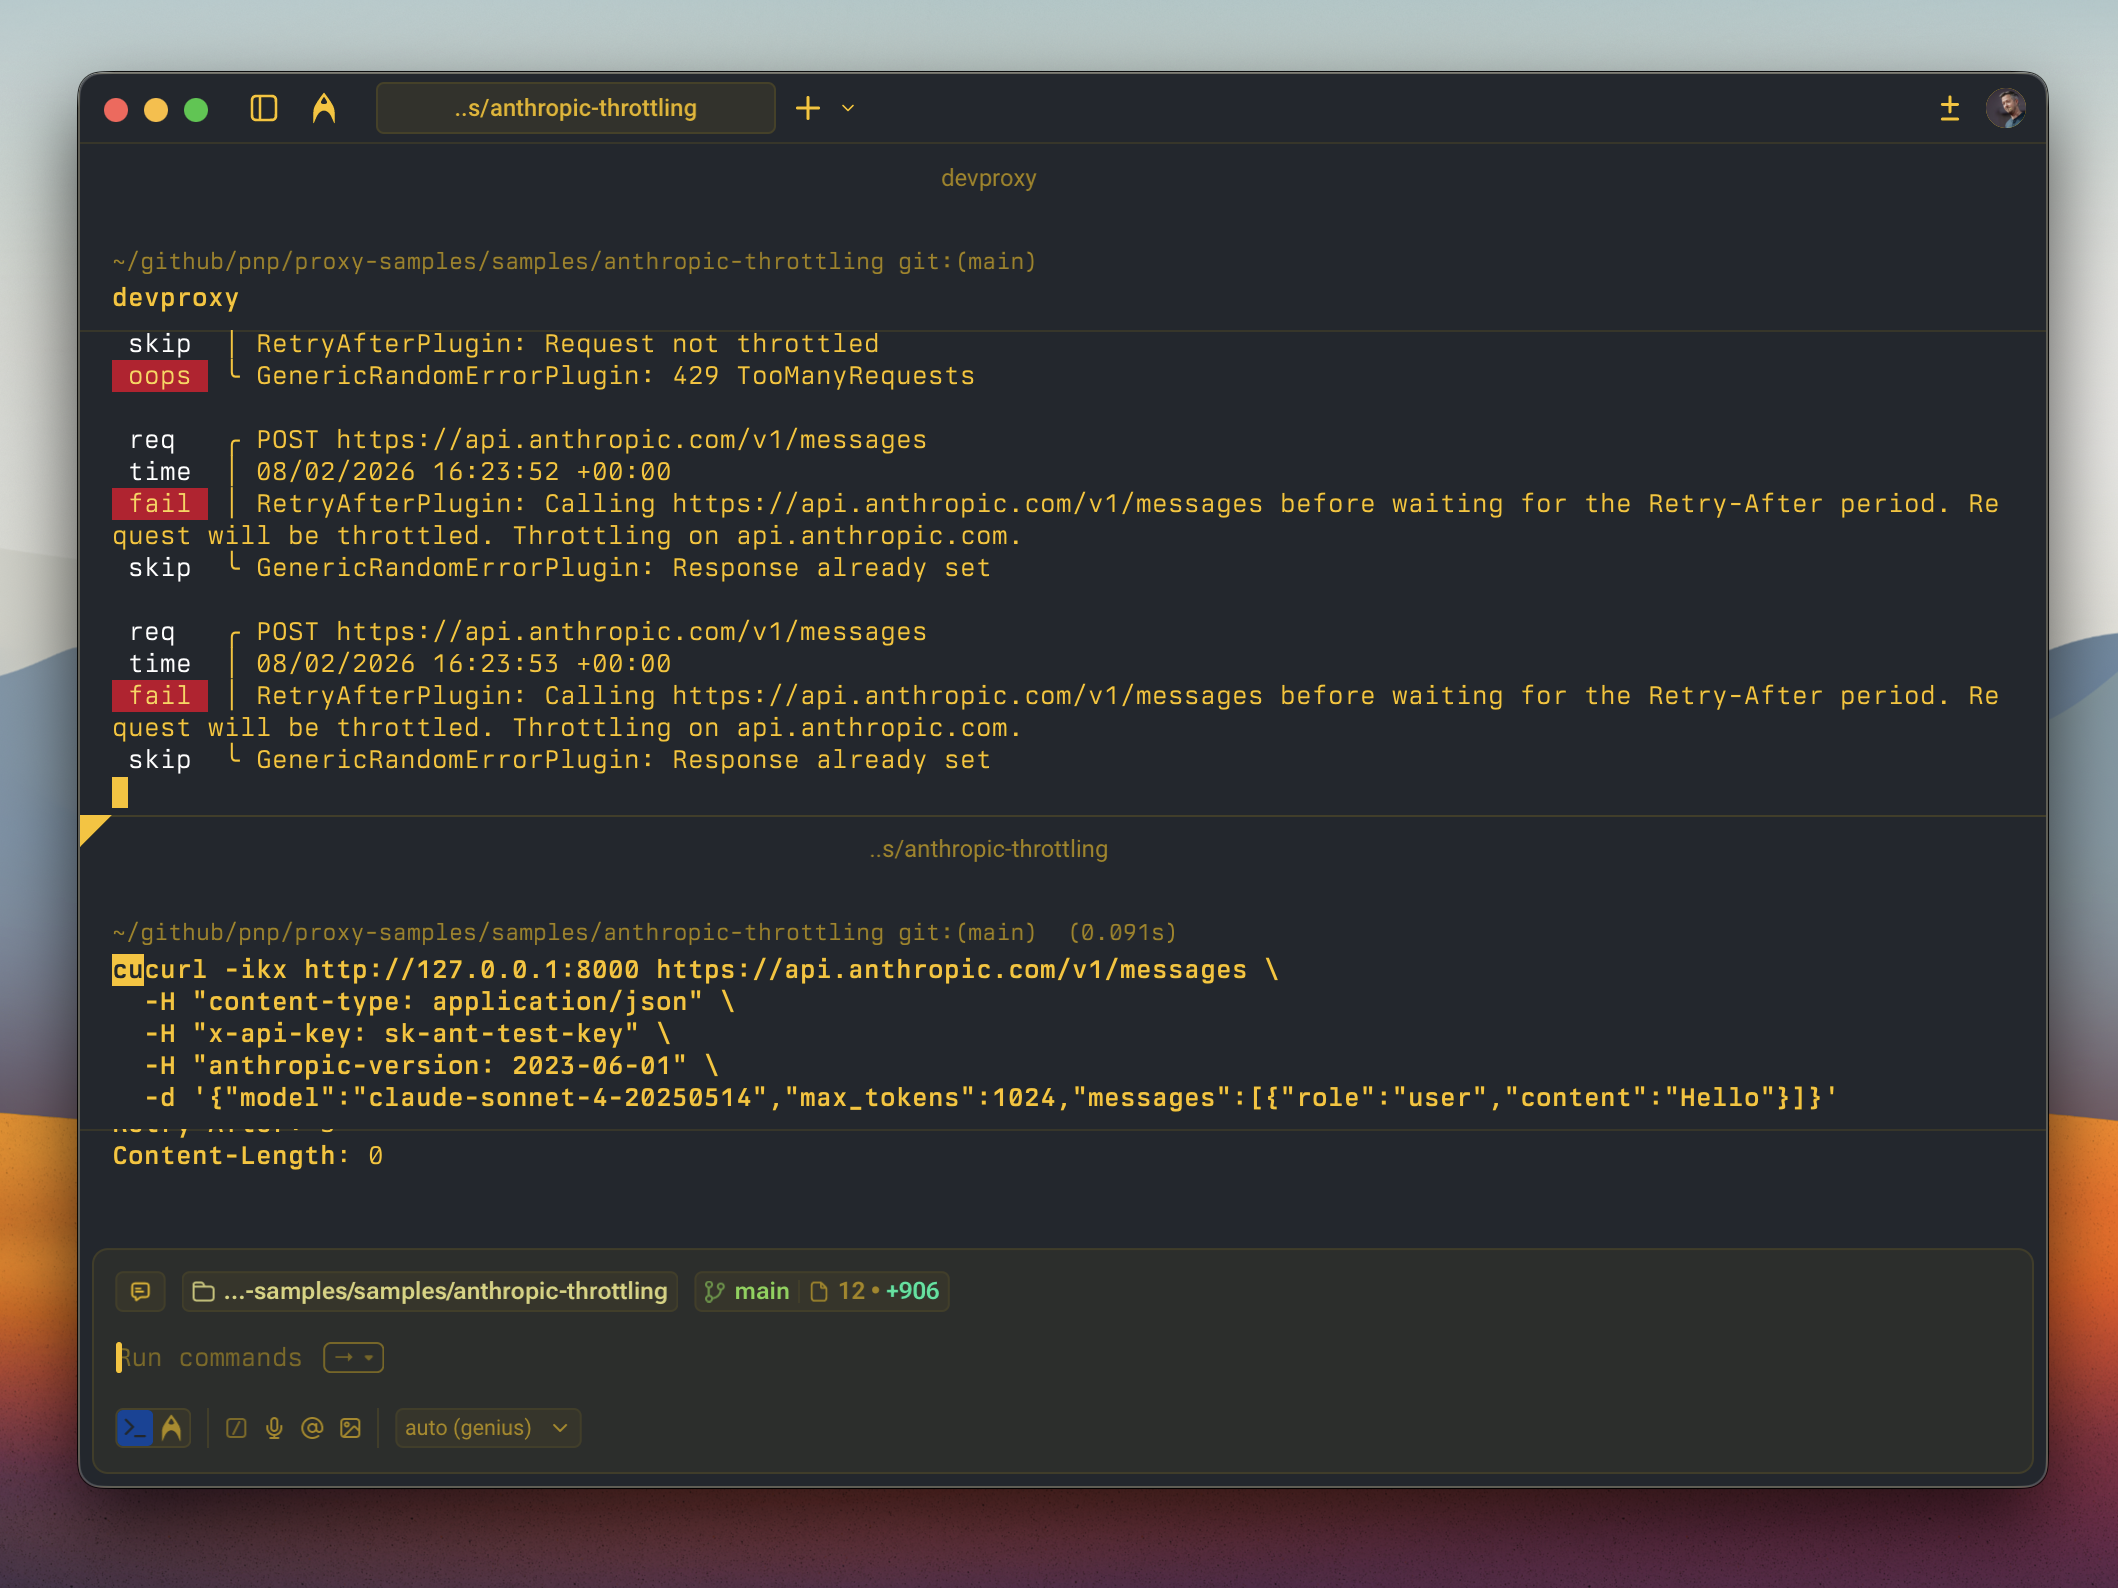Open the auto (genius) model dropdown
This screenshot has height=1588, width=2118.
pyautogui.click(x=487, y=1428)
